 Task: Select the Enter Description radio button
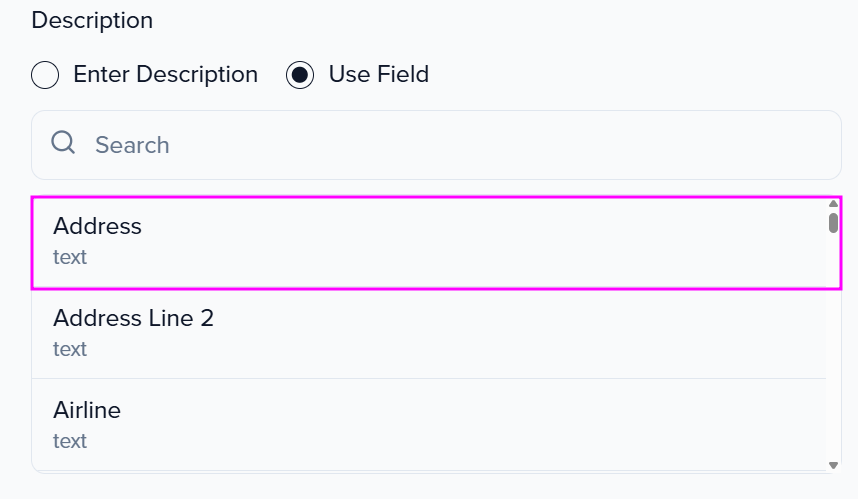tap(45, 75)
